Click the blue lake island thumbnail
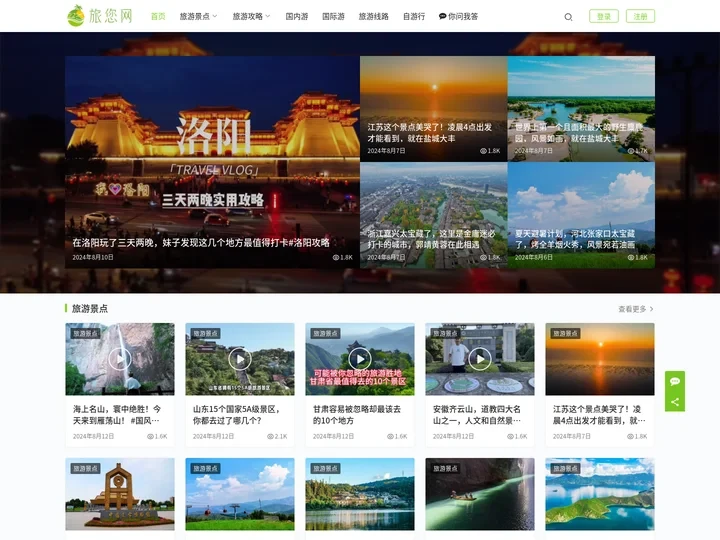Screen dimensions: 720x540 point(600,494)
